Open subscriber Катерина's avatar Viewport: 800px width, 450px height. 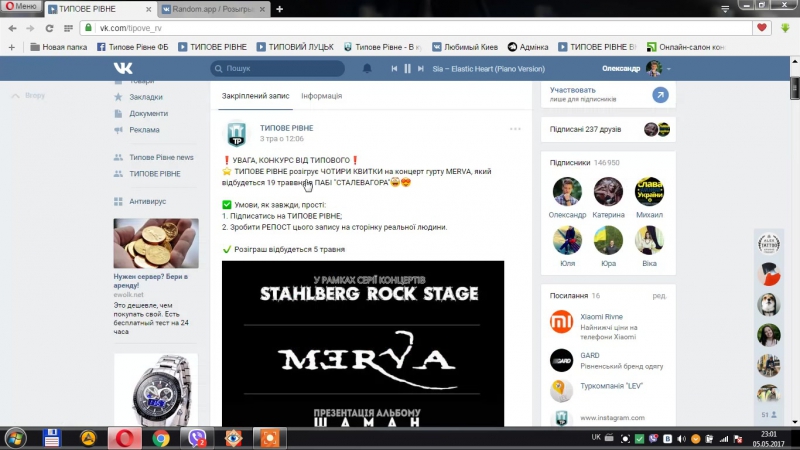608,191
